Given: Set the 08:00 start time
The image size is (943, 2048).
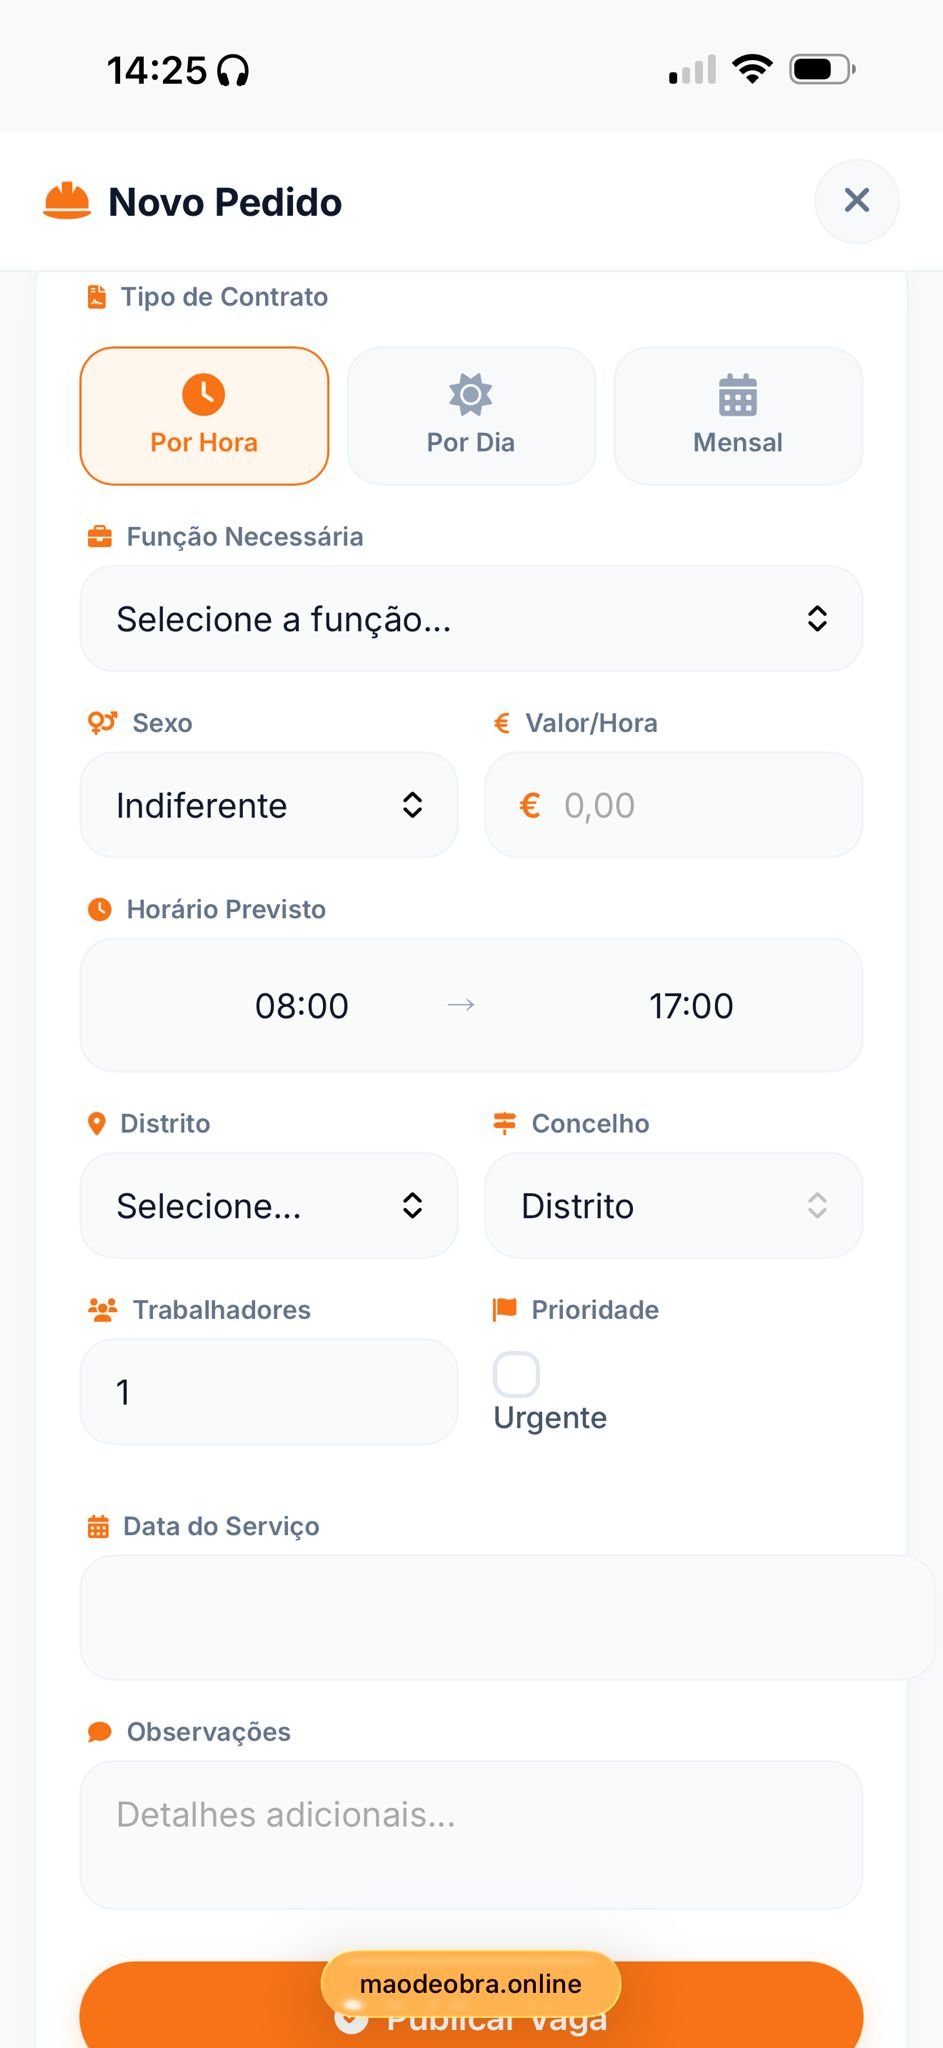Looking at the screenshot, I should (x=301, y=1006).
